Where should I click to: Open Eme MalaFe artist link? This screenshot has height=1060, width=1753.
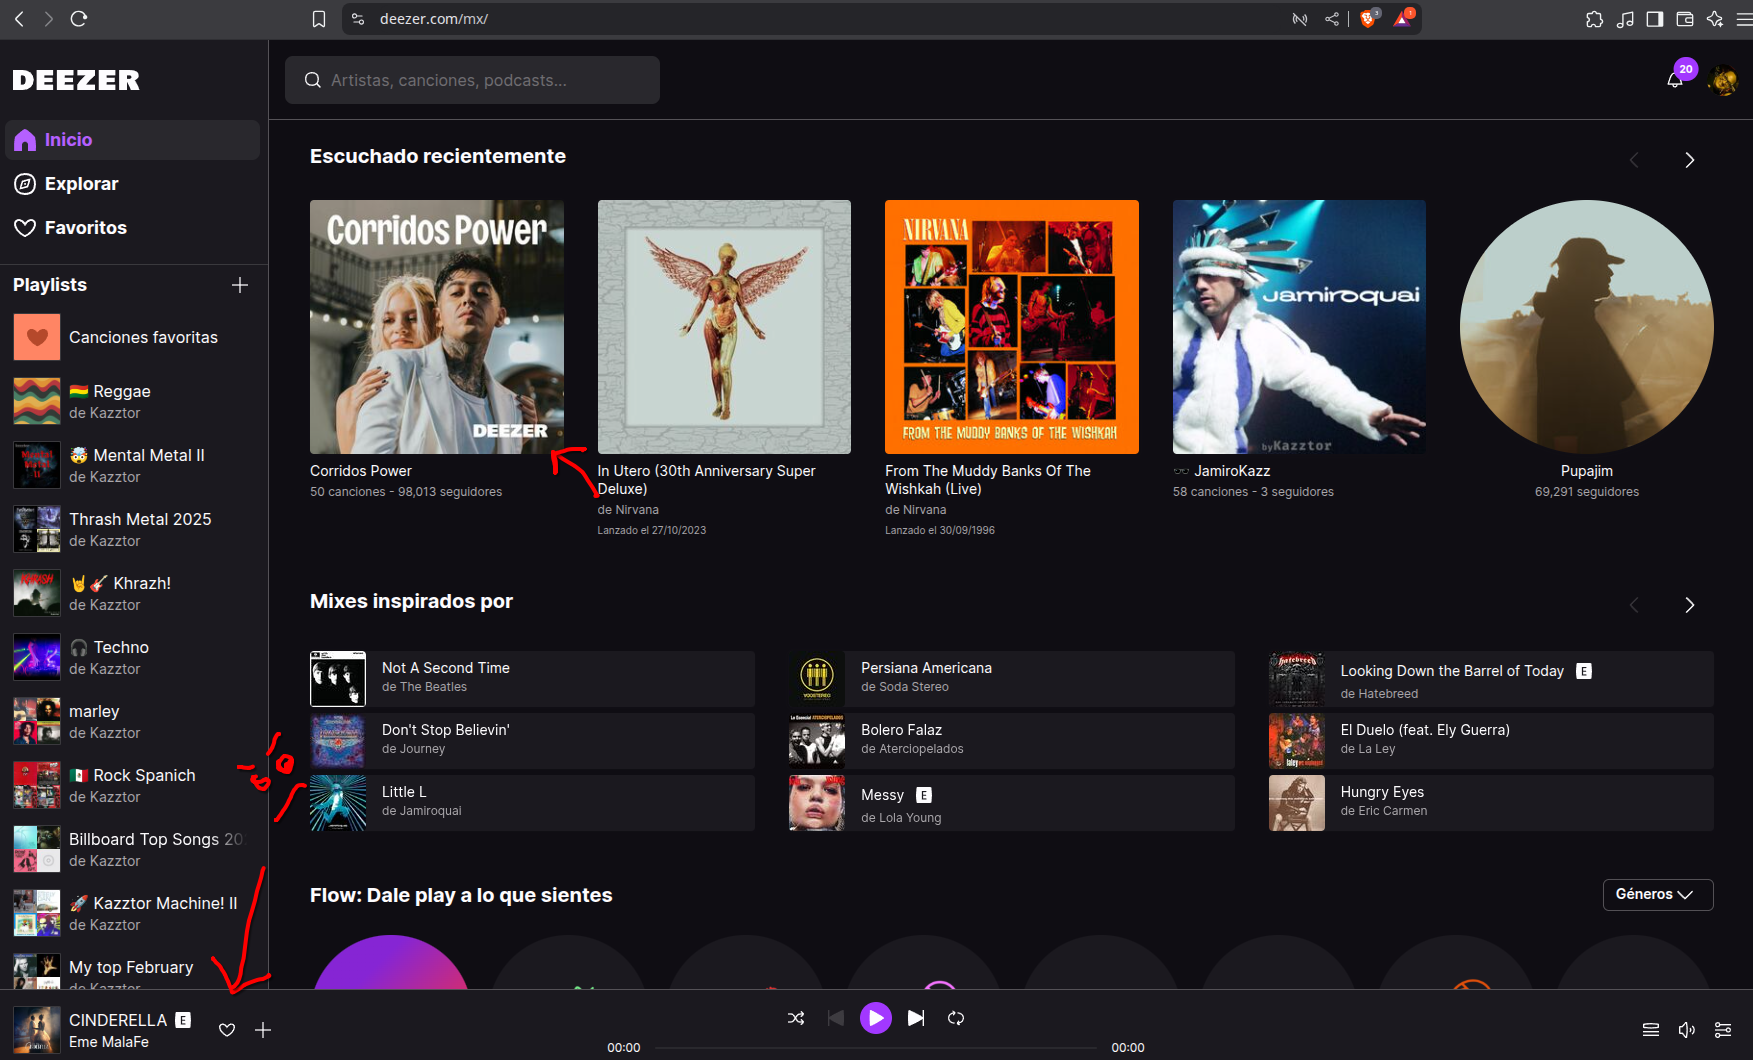pyautogui.click(x=109, y=1042)
